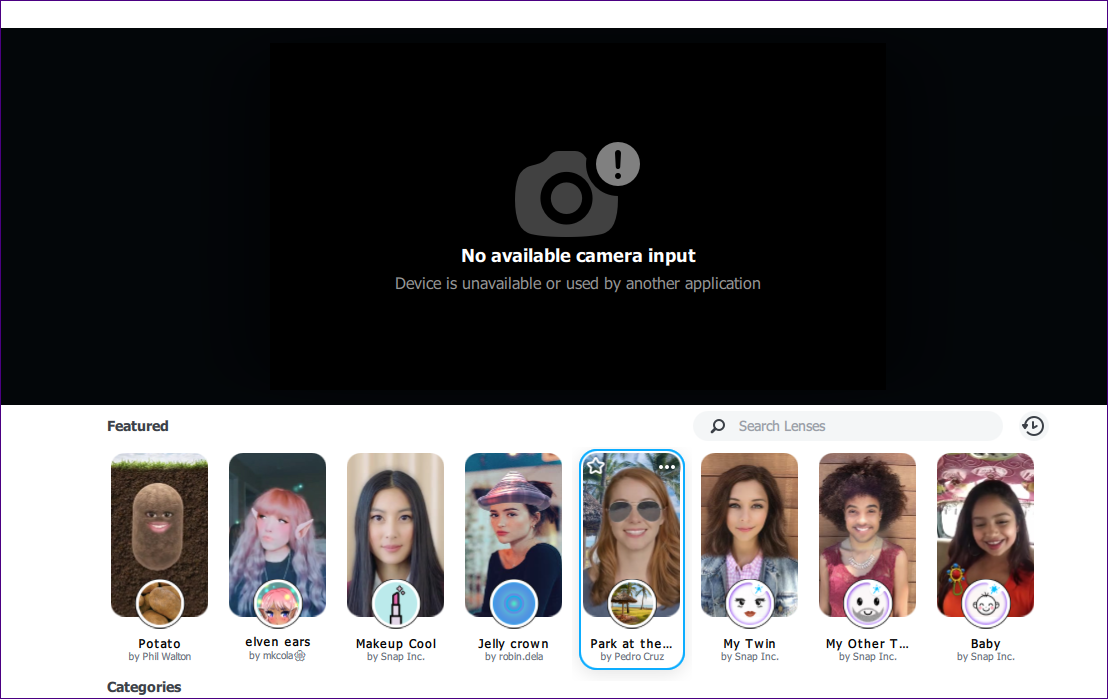Viewport: 1108px width, 699px height.
Task: Select the elven ears lens thumbnail
Action: [x=277, y=520]
